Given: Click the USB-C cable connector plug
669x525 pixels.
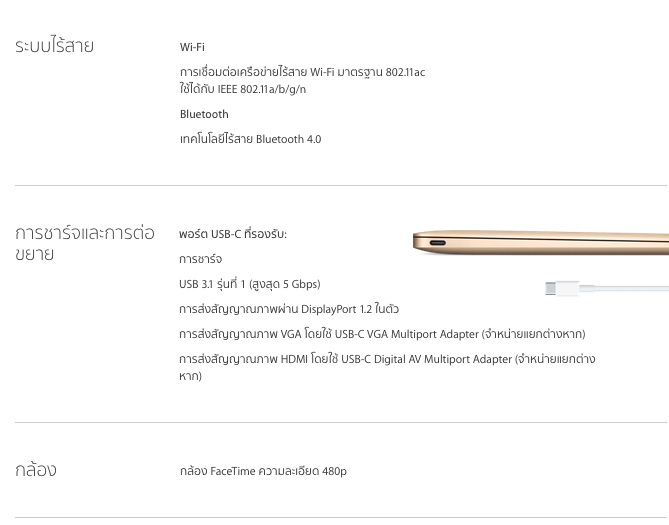Looking at the screenshot, I should pyautogui.click(x=562, y=288).
